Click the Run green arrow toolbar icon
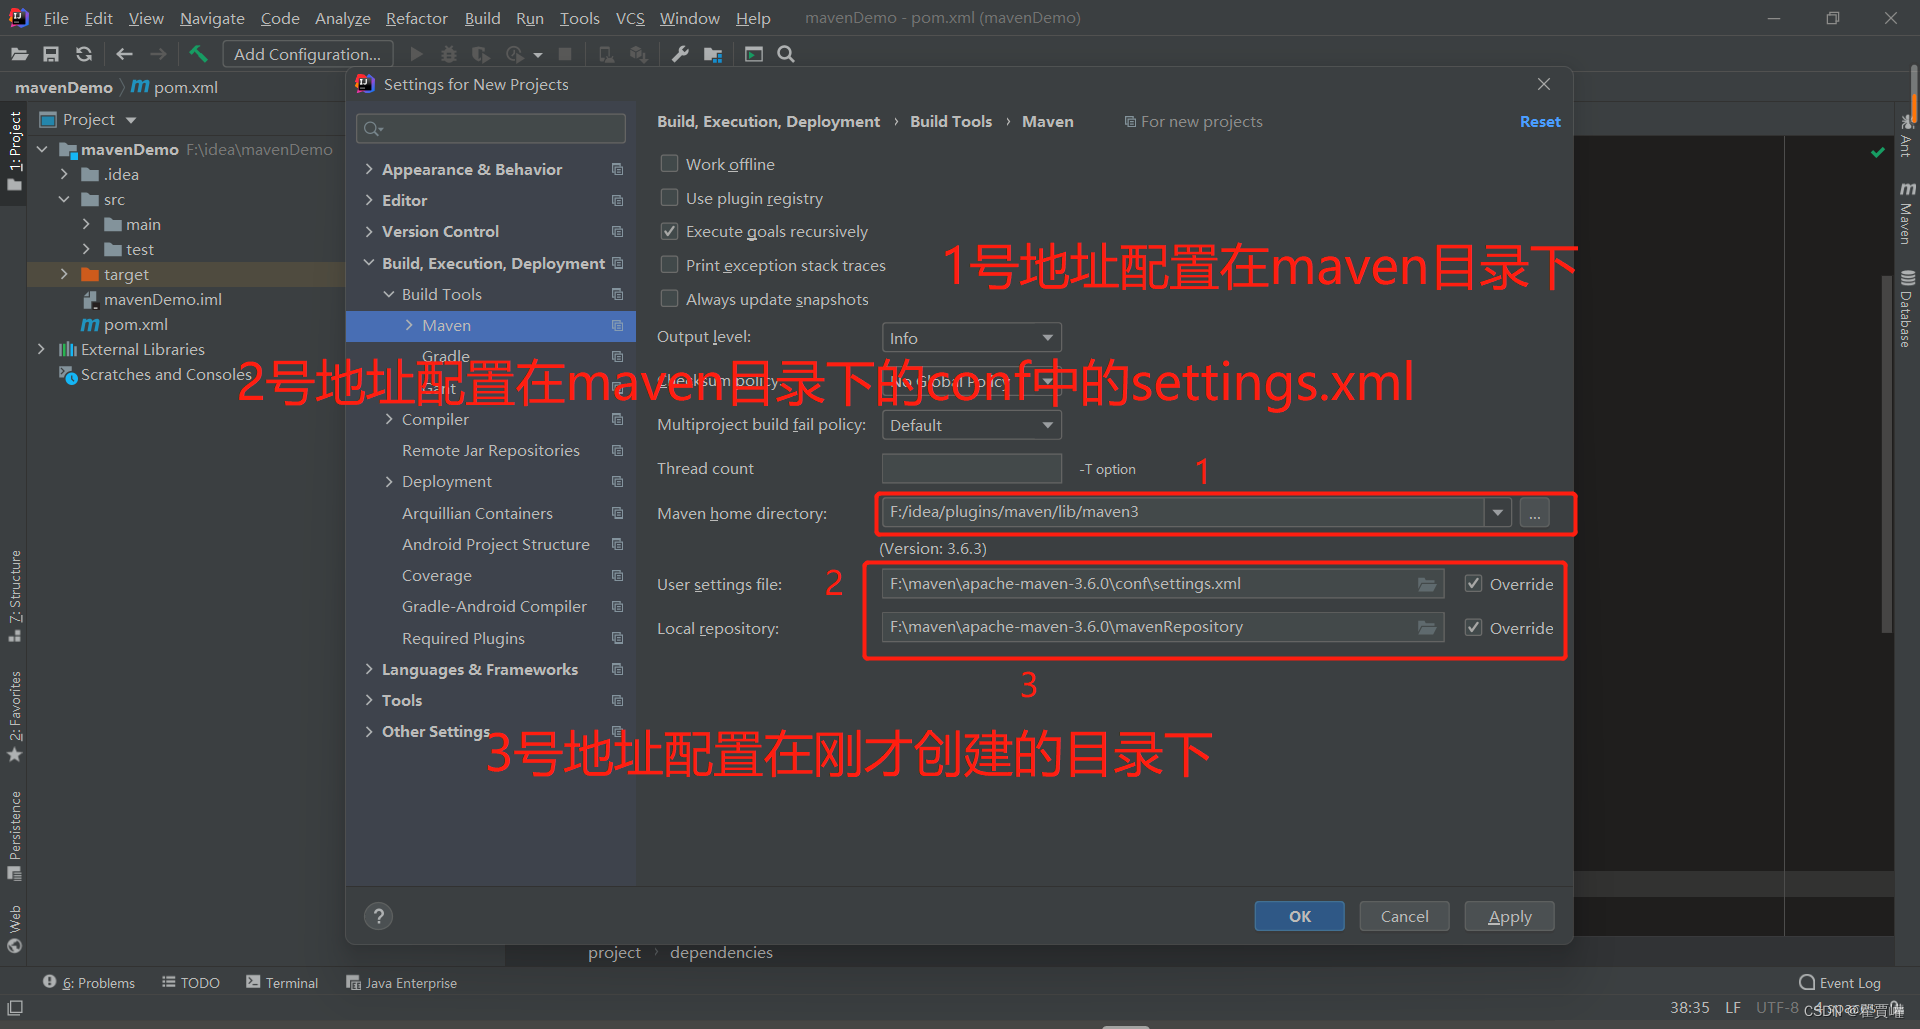Viewport: 1920px width, 1029px height. tap(416, 54)
